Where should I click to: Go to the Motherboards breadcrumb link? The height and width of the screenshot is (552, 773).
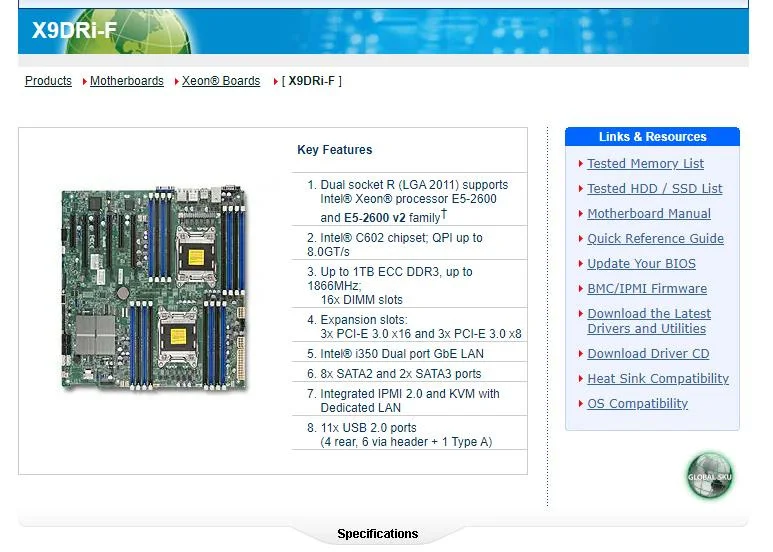click(x=127, y=81)
